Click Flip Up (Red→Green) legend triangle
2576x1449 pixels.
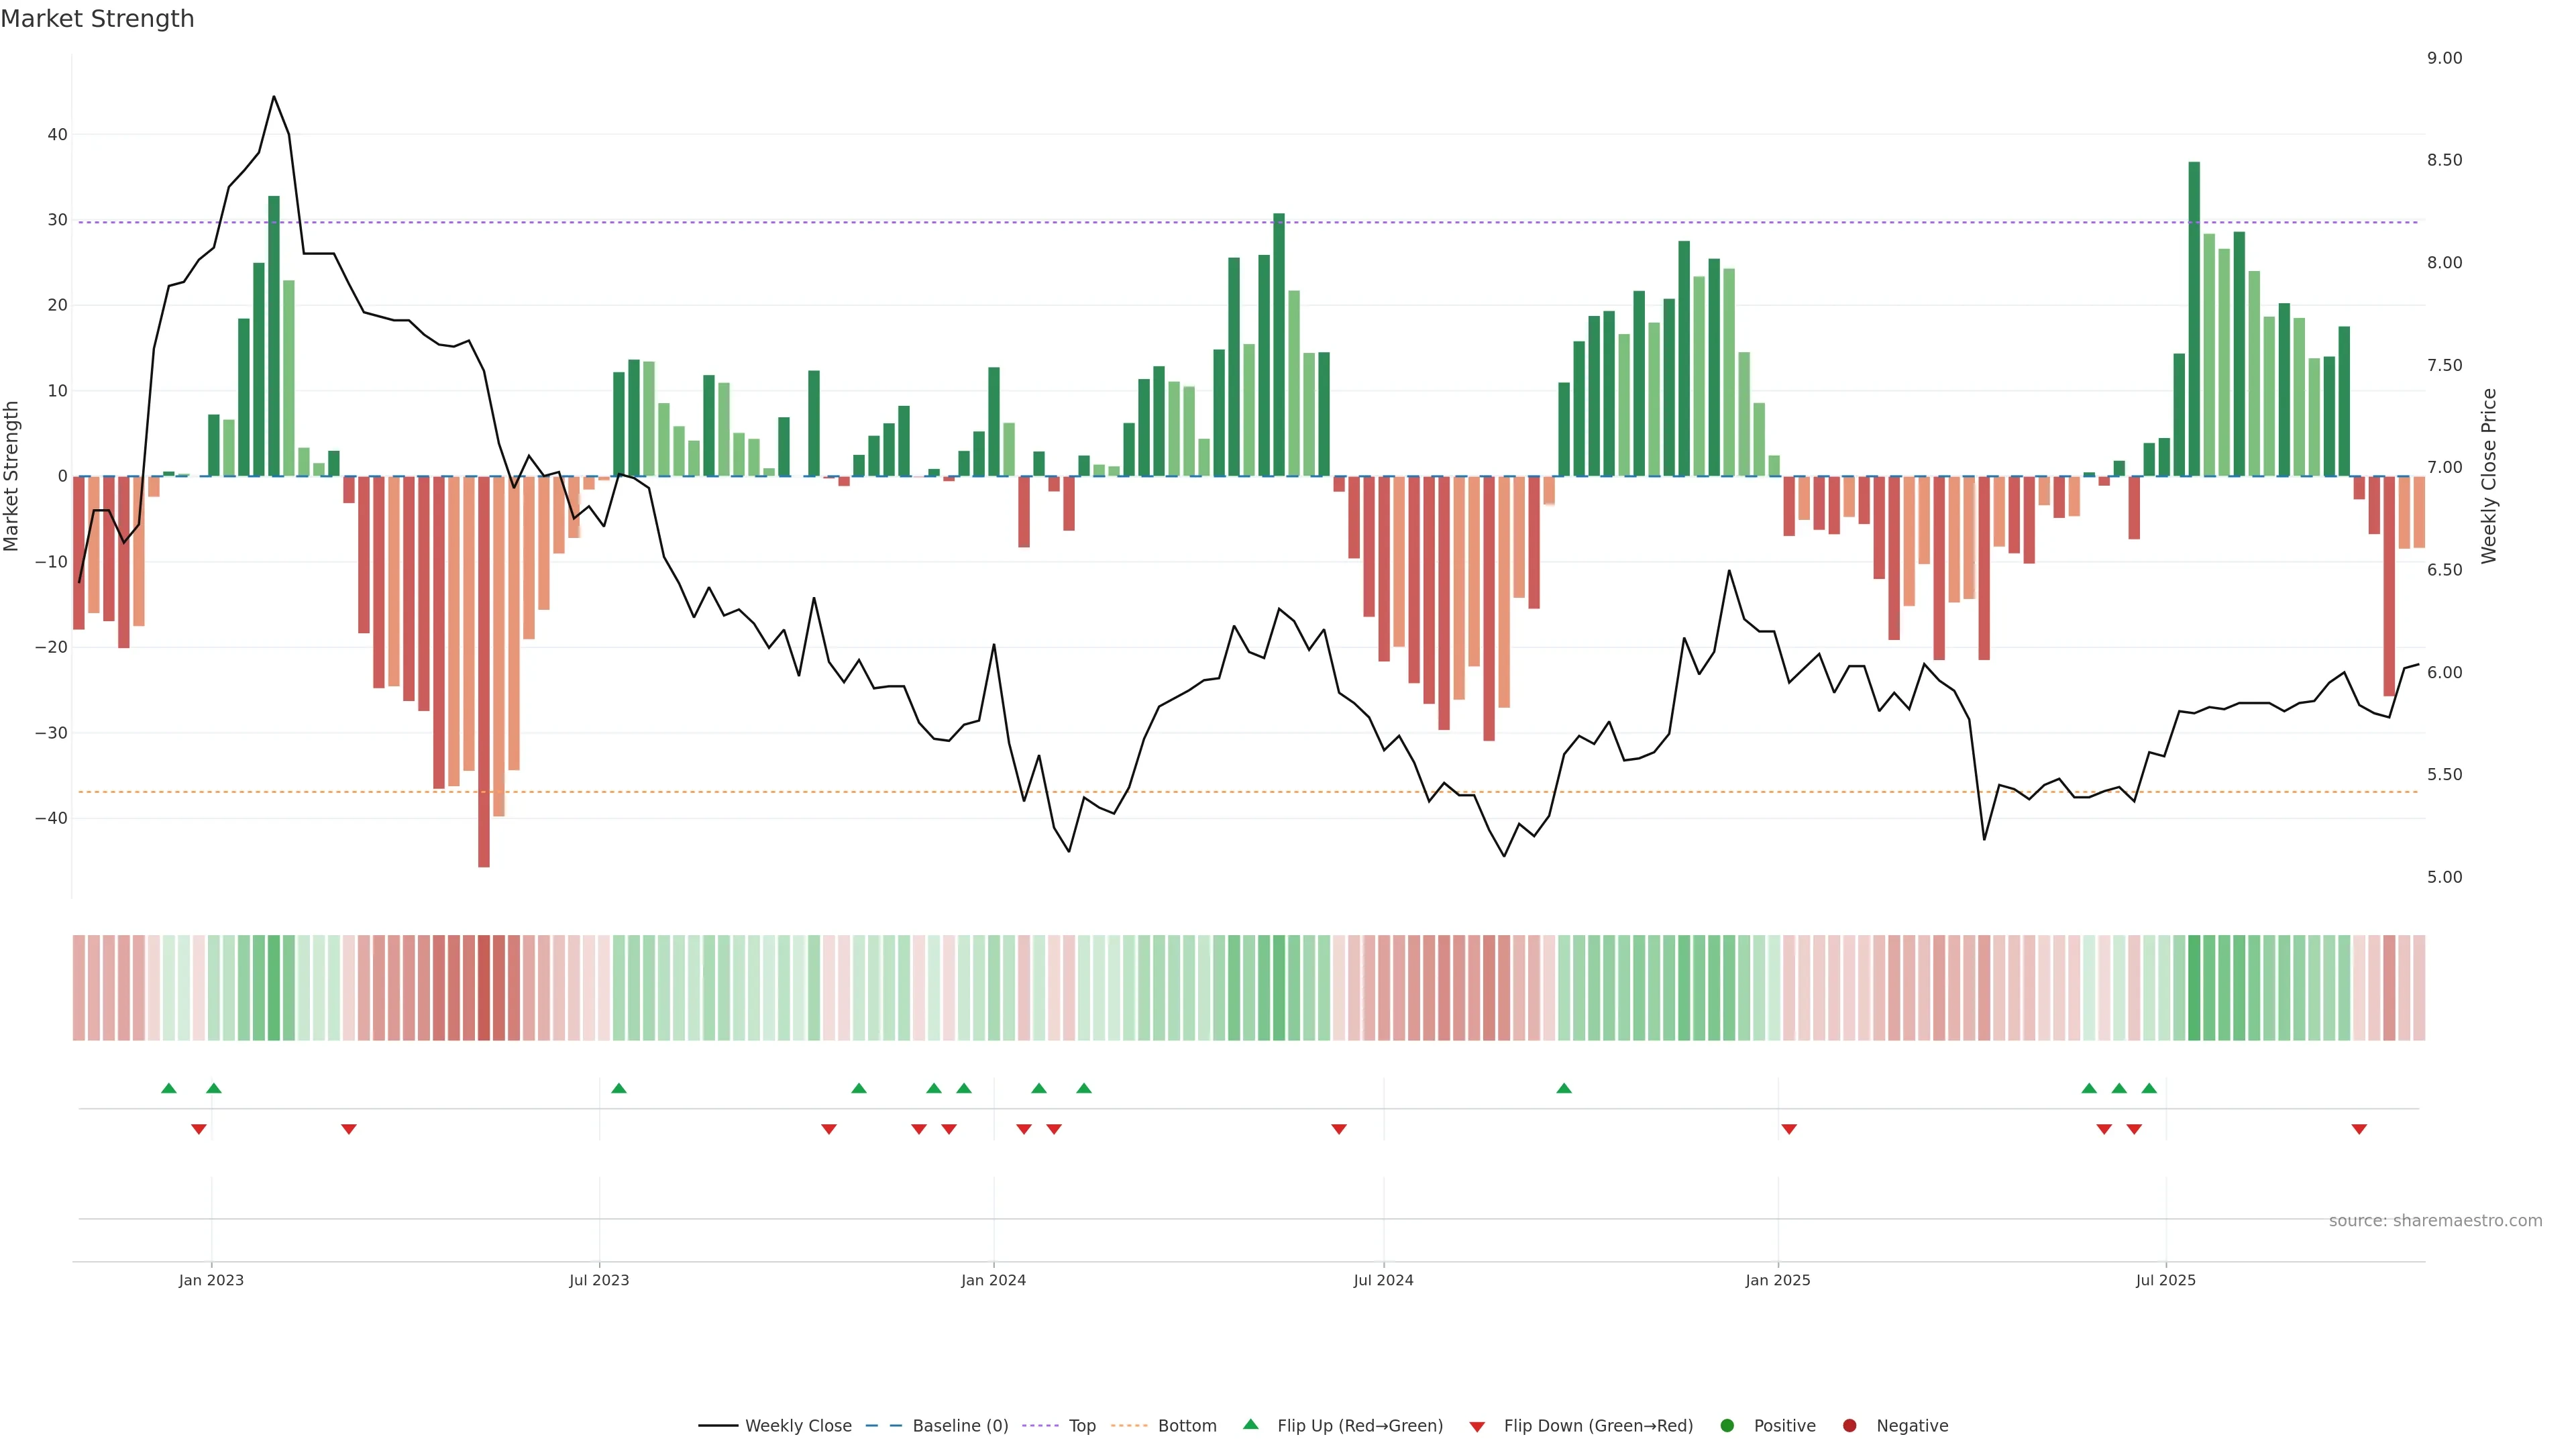click(1250, 1425)
